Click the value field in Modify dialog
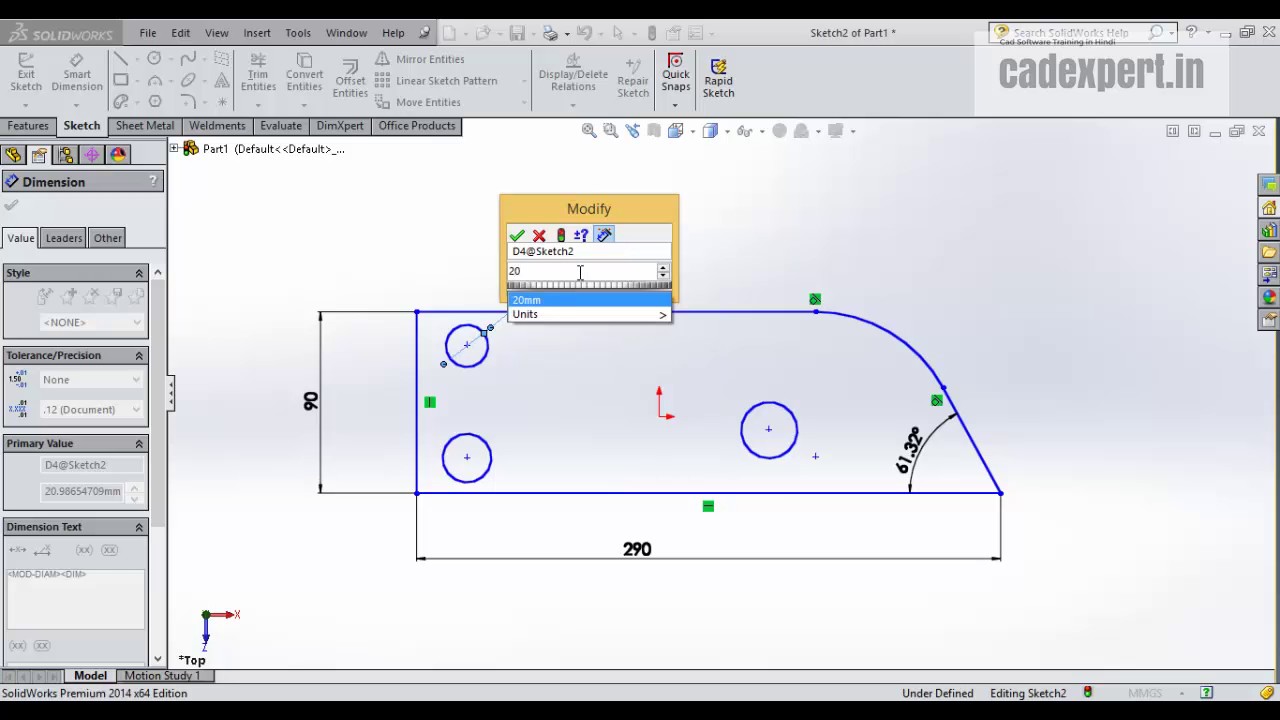Image resolution: width=1280 pixels, height=720 pixels. [x=582, y=271]
